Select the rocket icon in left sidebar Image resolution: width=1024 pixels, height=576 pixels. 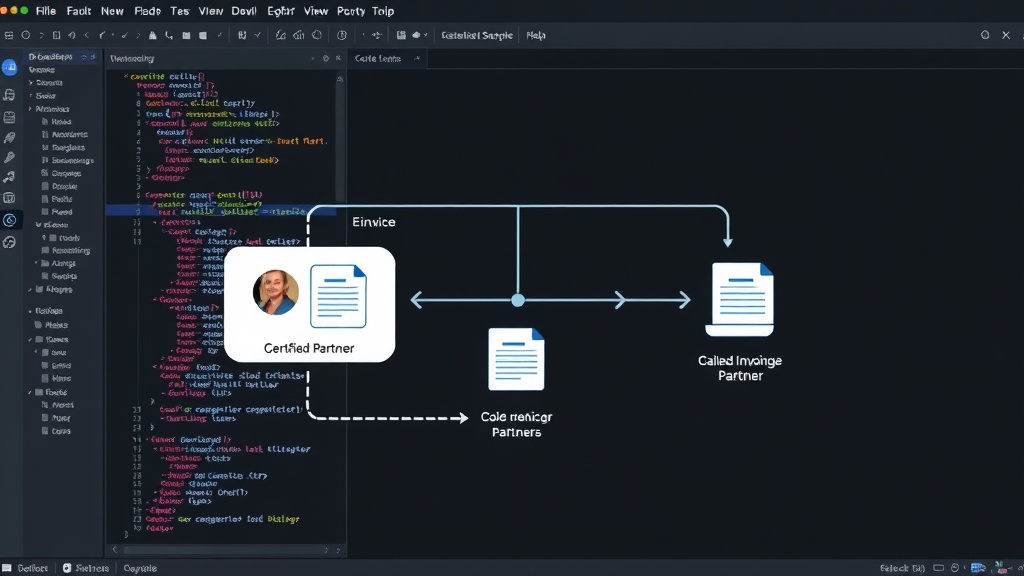(9, 138)
